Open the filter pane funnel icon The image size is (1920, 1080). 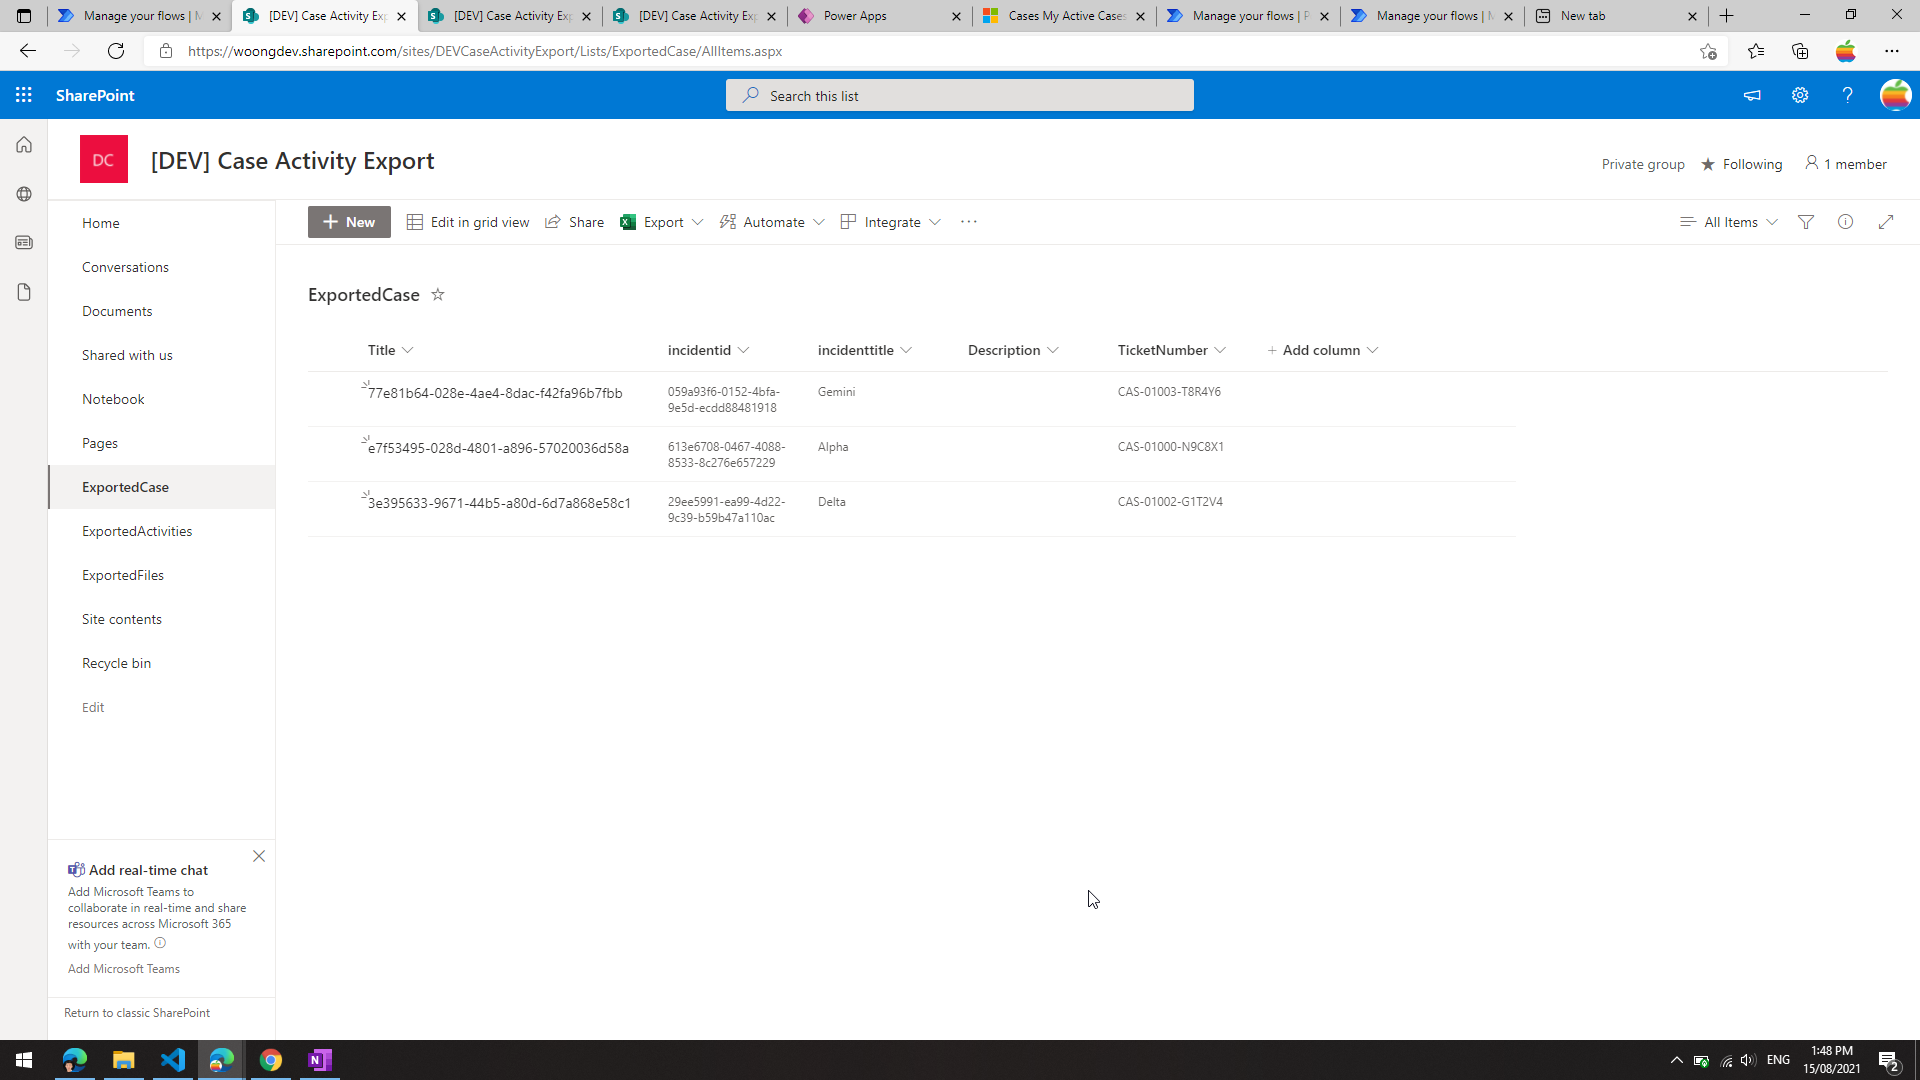tap(1806, 222)
